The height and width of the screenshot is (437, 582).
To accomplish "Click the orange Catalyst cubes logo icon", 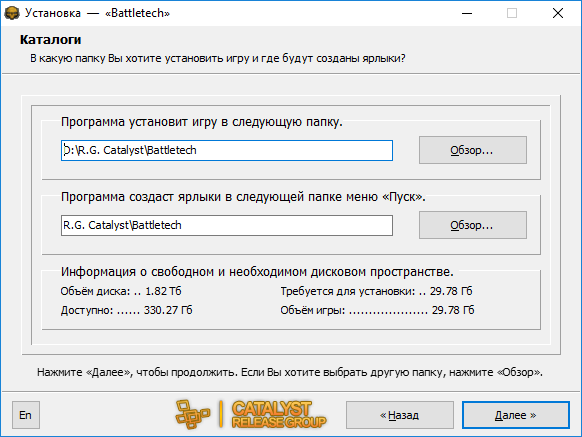I will (193, 414).
